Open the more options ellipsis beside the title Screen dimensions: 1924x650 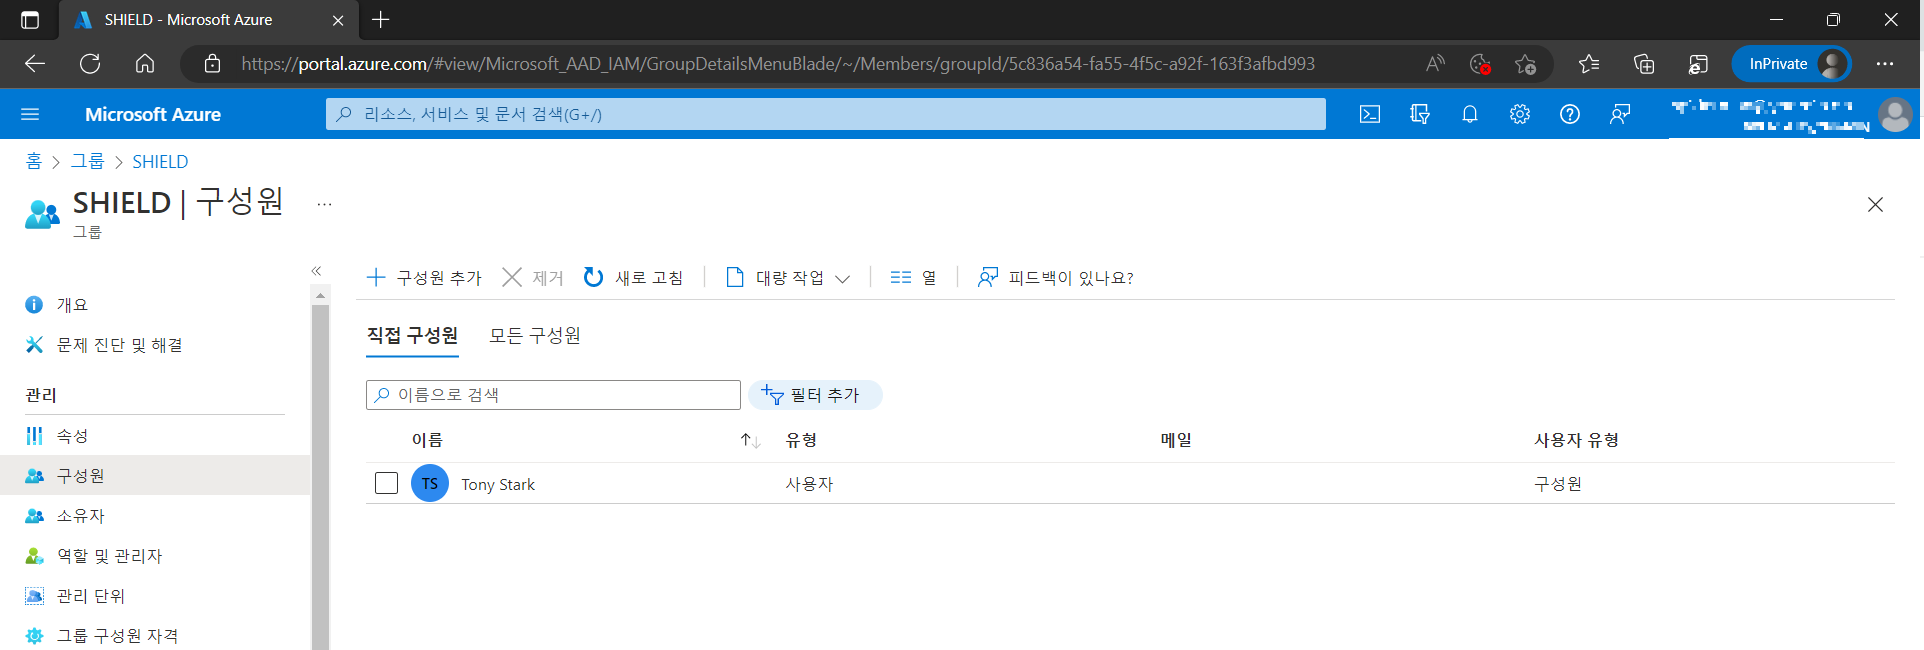click(x=324, y=204)
